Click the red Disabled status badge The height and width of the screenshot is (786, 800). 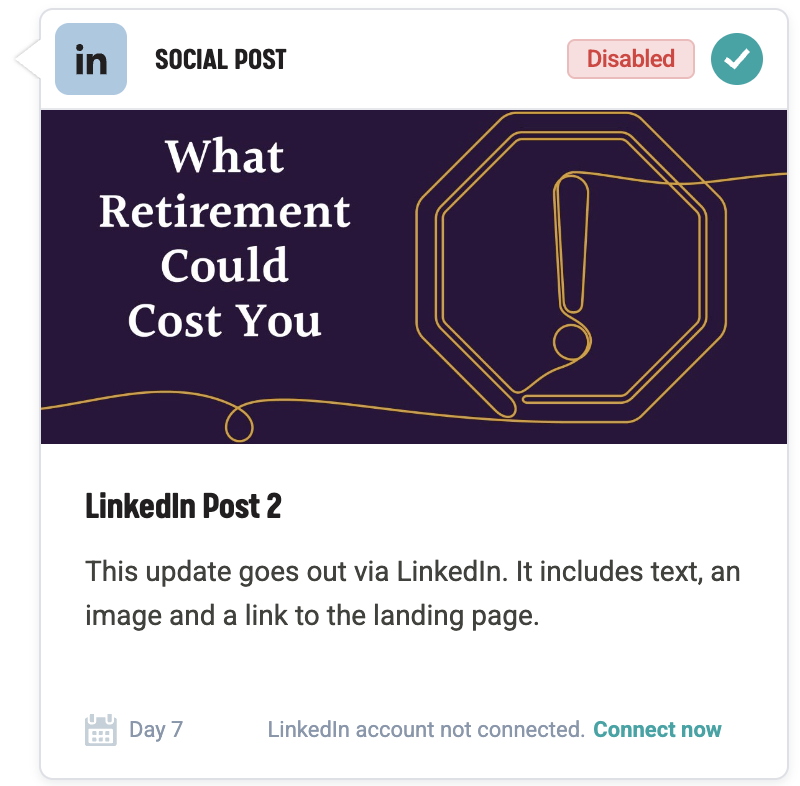pyautogui.click(x=630, y=59)
